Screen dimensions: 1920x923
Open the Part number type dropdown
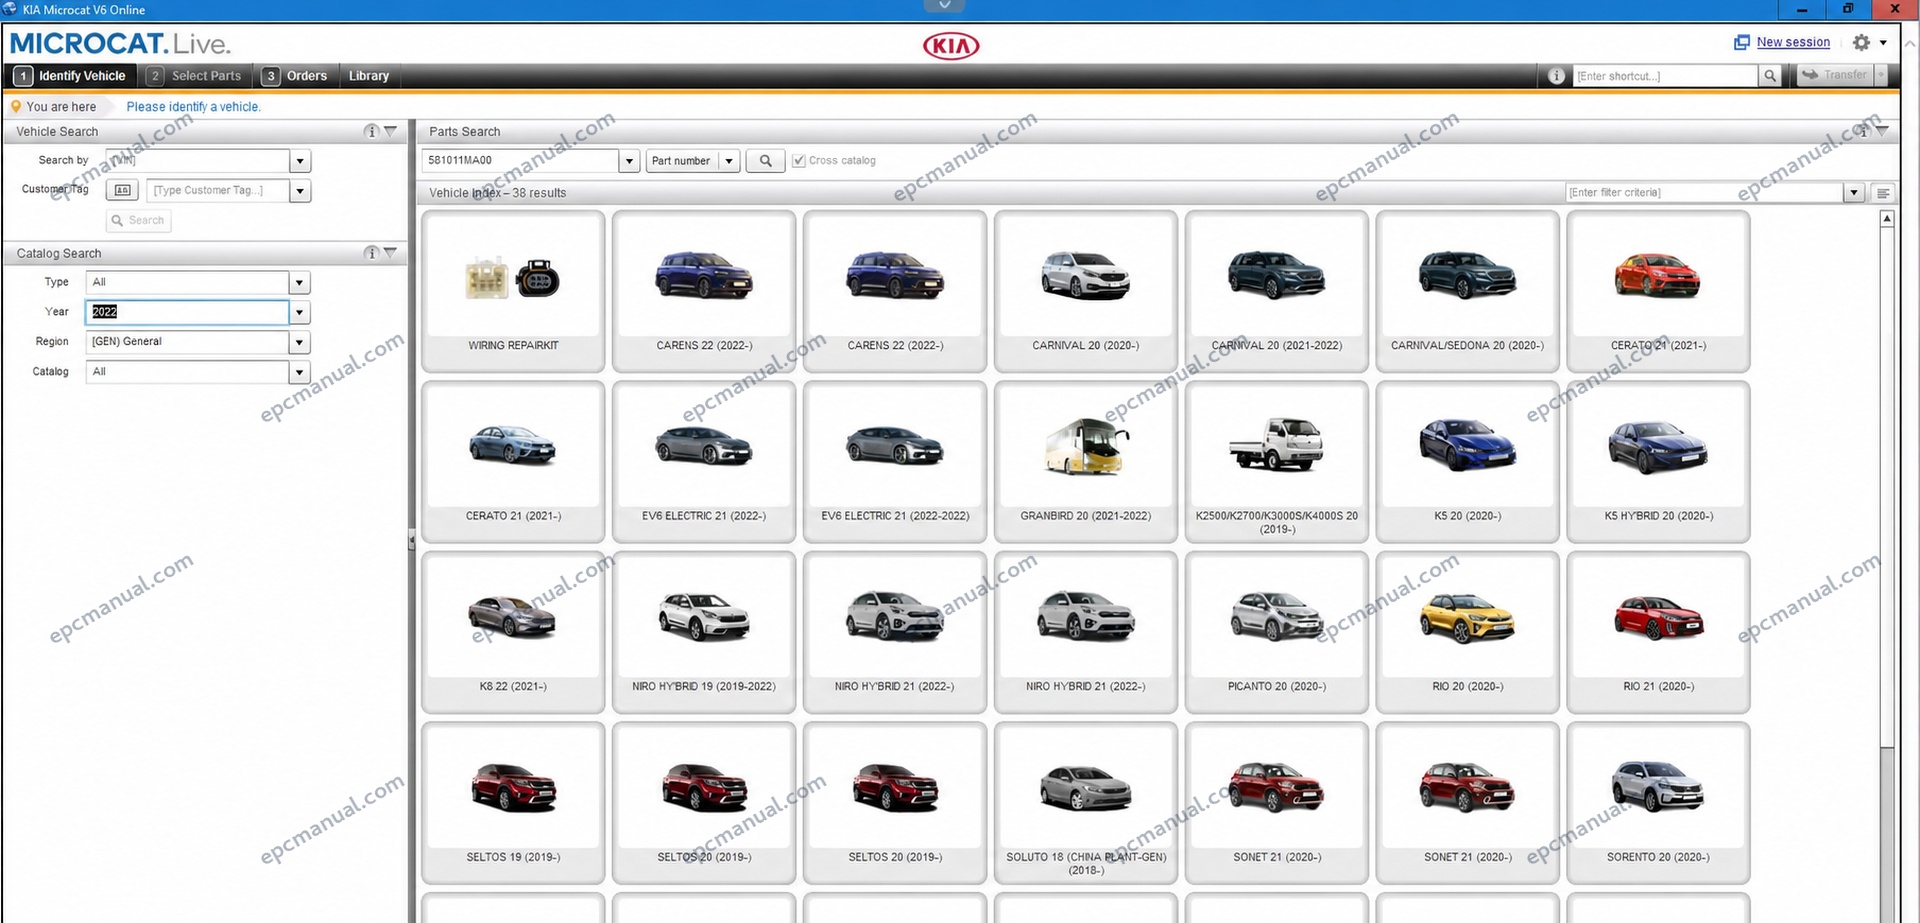729,161
